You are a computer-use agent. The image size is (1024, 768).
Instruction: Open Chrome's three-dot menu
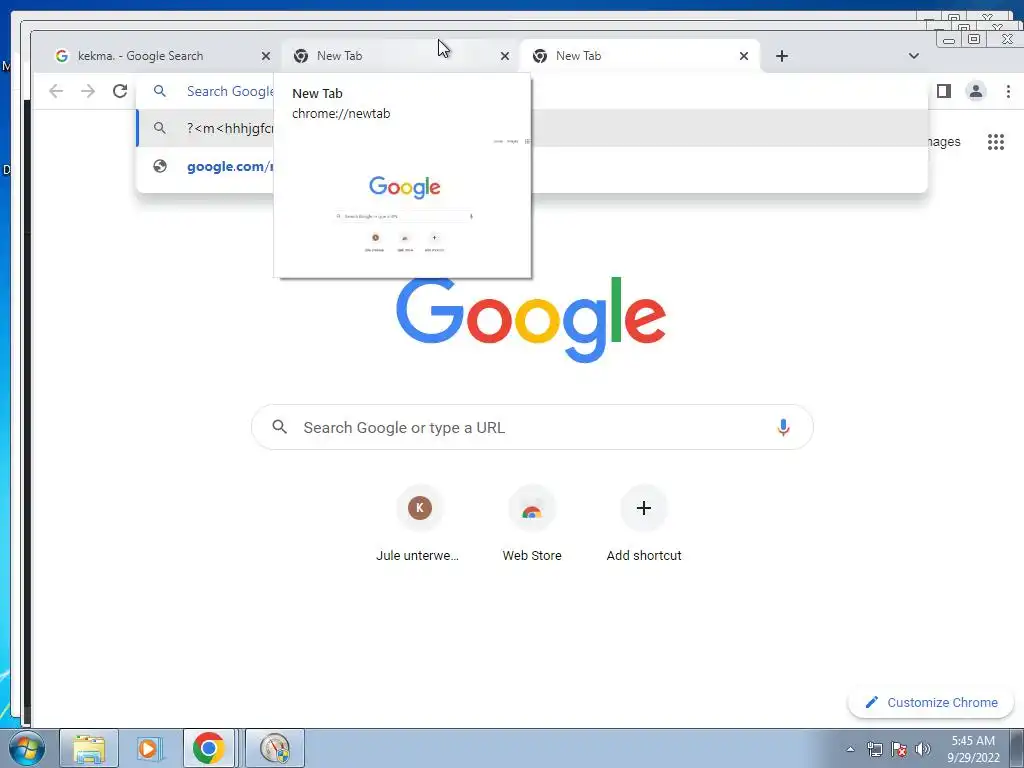[1008, 91]
